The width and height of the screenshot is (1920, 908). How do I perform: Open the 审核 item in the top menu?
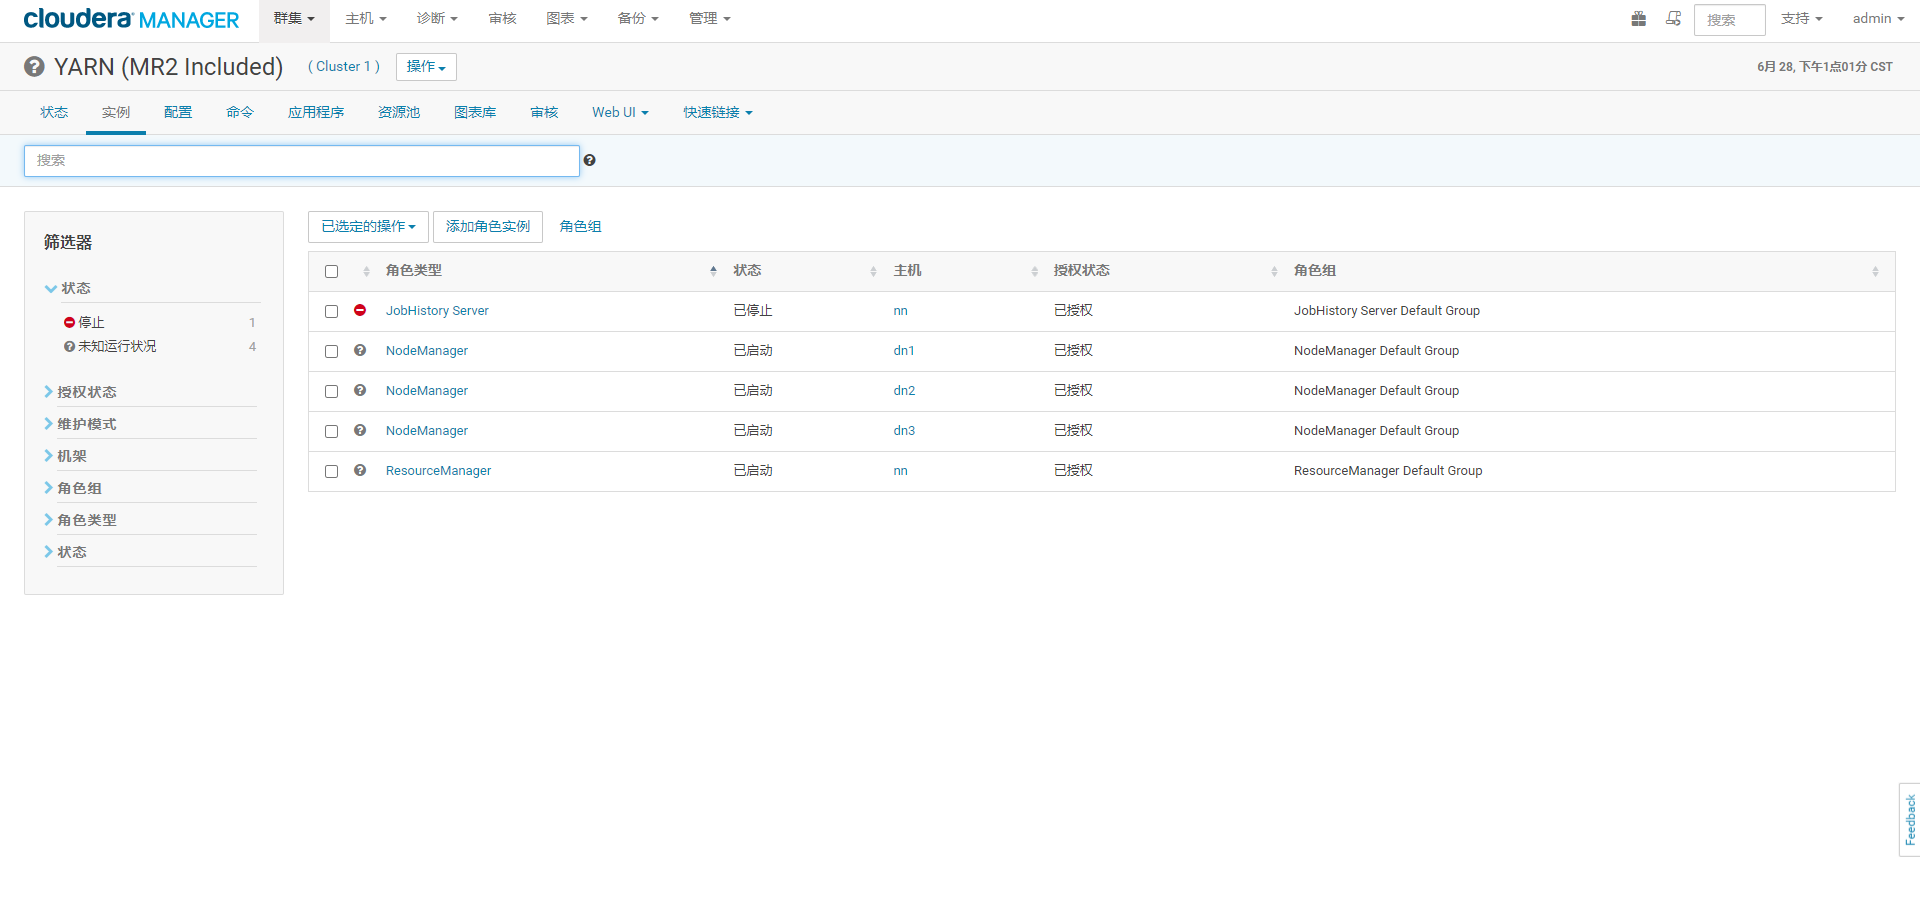click(502, 19)
